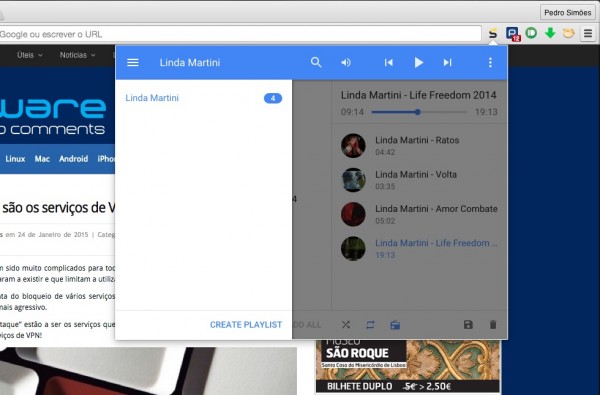Open the Chrome main menu
Image resolution: width=600 pixels, height=395 pixels.
pos(588,34)
